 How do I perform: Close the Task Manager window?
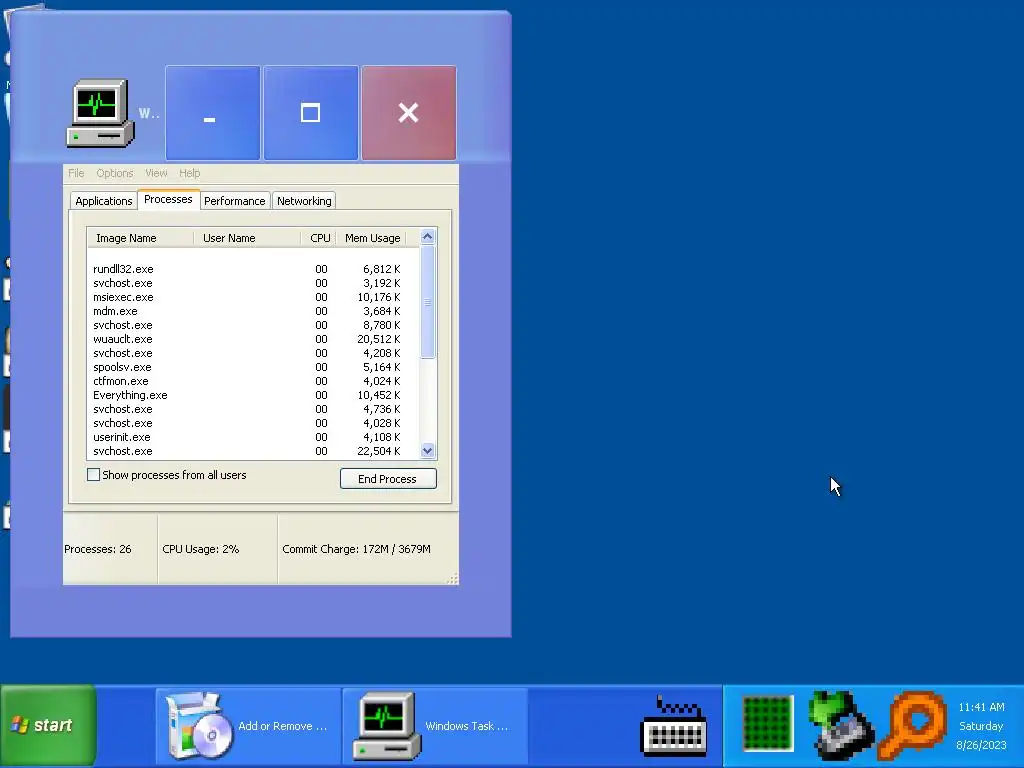pos(409,113)
